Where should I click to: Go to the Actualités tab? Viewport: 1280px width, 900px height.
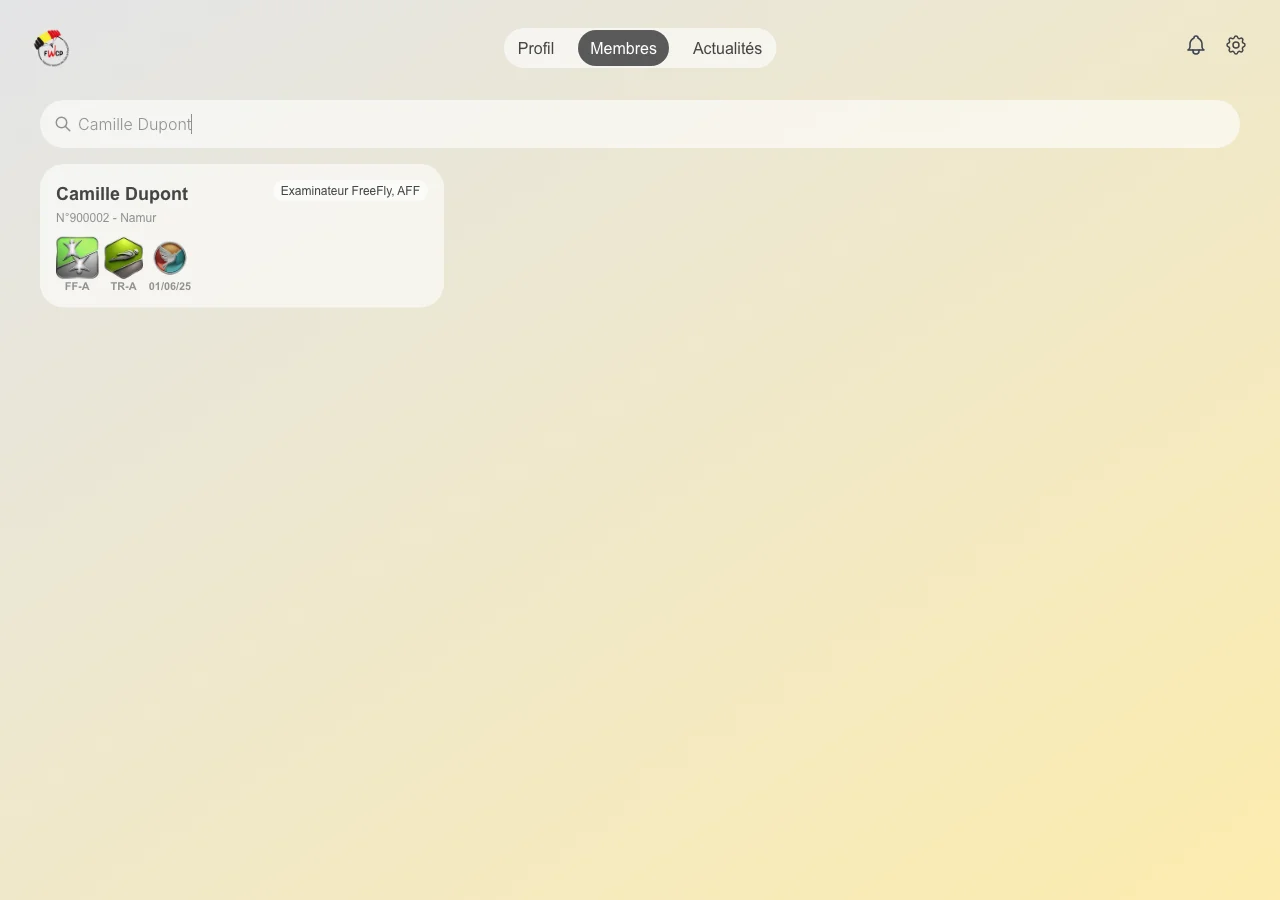coord(727,48)
